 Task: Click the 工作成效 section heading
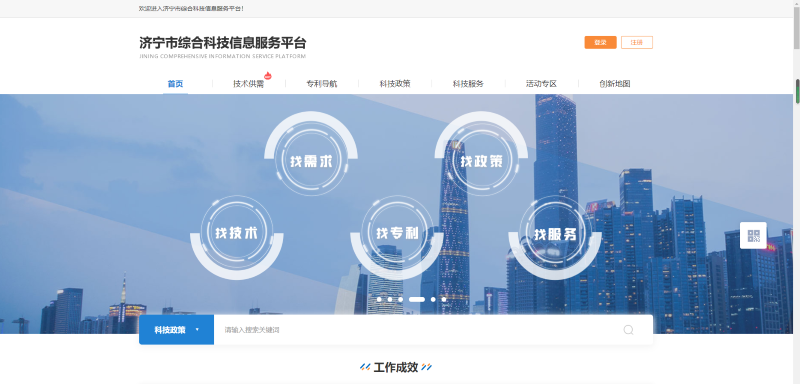(396, 367)
